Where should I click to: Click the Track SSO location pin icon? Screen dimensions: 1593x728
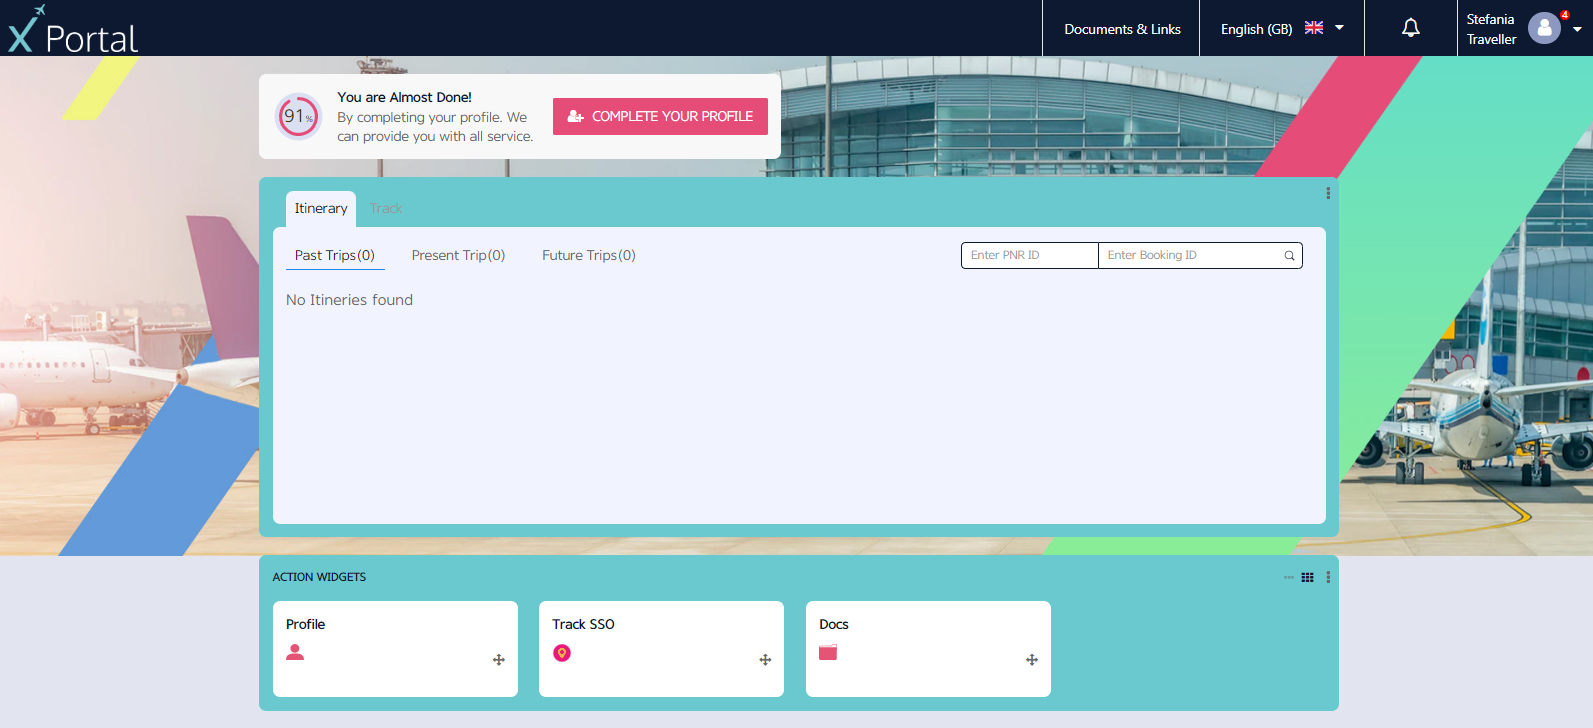[x=562, y=653]
